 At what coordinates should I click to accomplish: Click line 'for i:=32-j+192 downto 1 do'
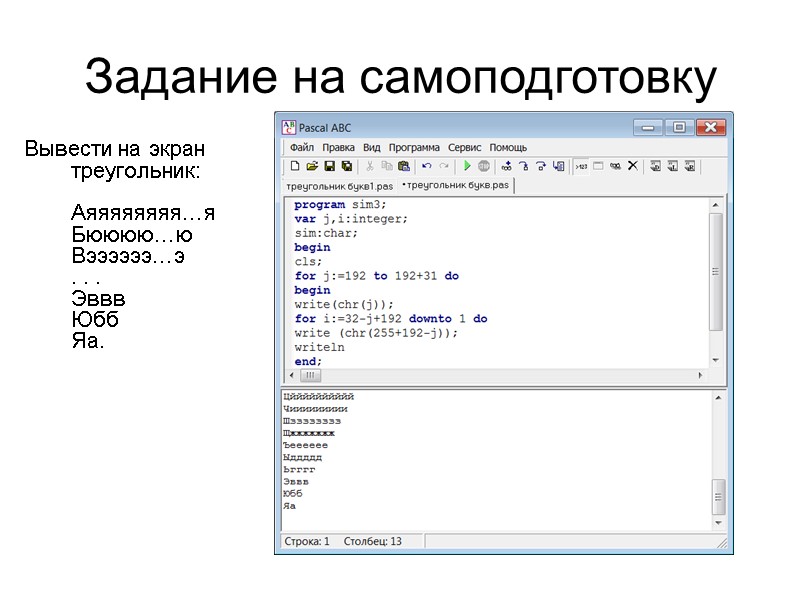pyautogui.click(x=391, y=319)
